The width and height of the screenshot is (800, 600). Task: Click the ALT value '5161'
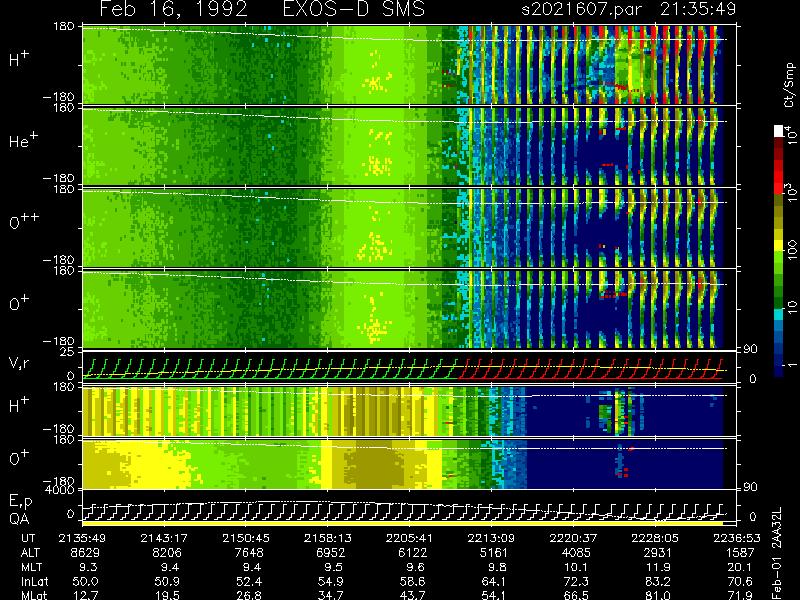(494, 553)
